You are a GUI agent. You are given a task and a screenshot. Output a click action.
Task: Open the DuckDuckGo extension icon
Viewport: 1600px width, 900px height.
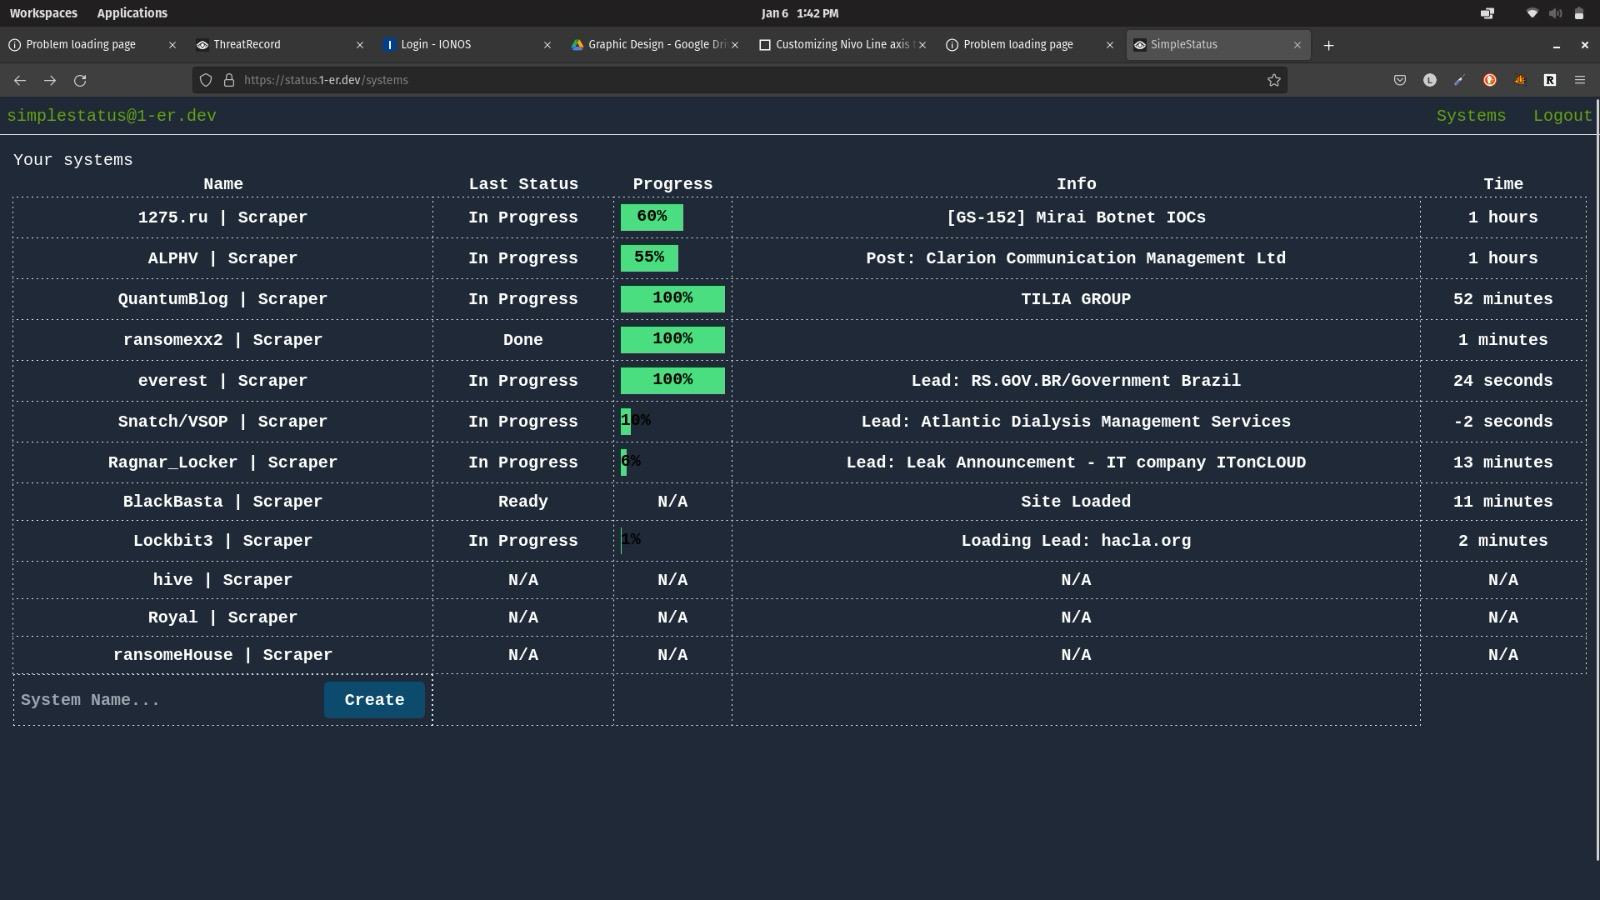click(1490, 80)
